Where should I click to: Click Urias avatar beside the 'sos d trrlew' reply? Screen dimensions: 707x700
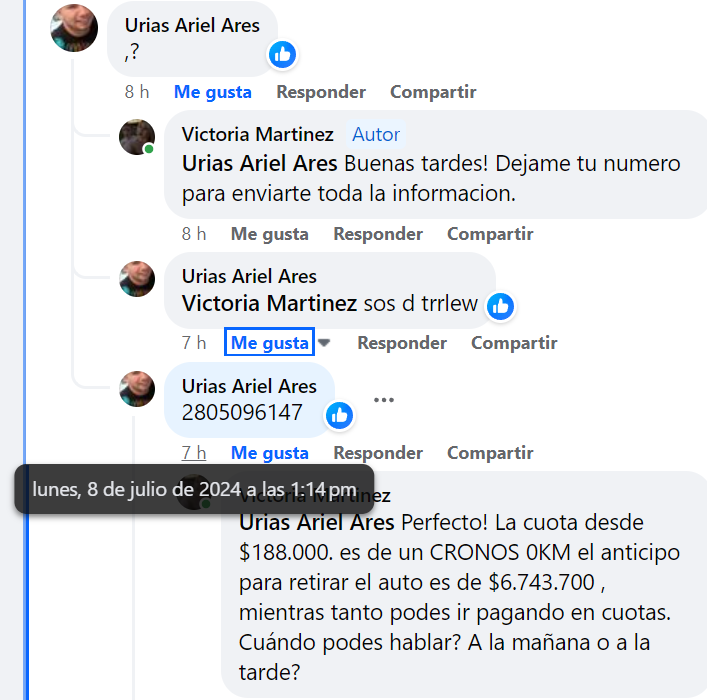pyautogui.click(x=137, y=279)
